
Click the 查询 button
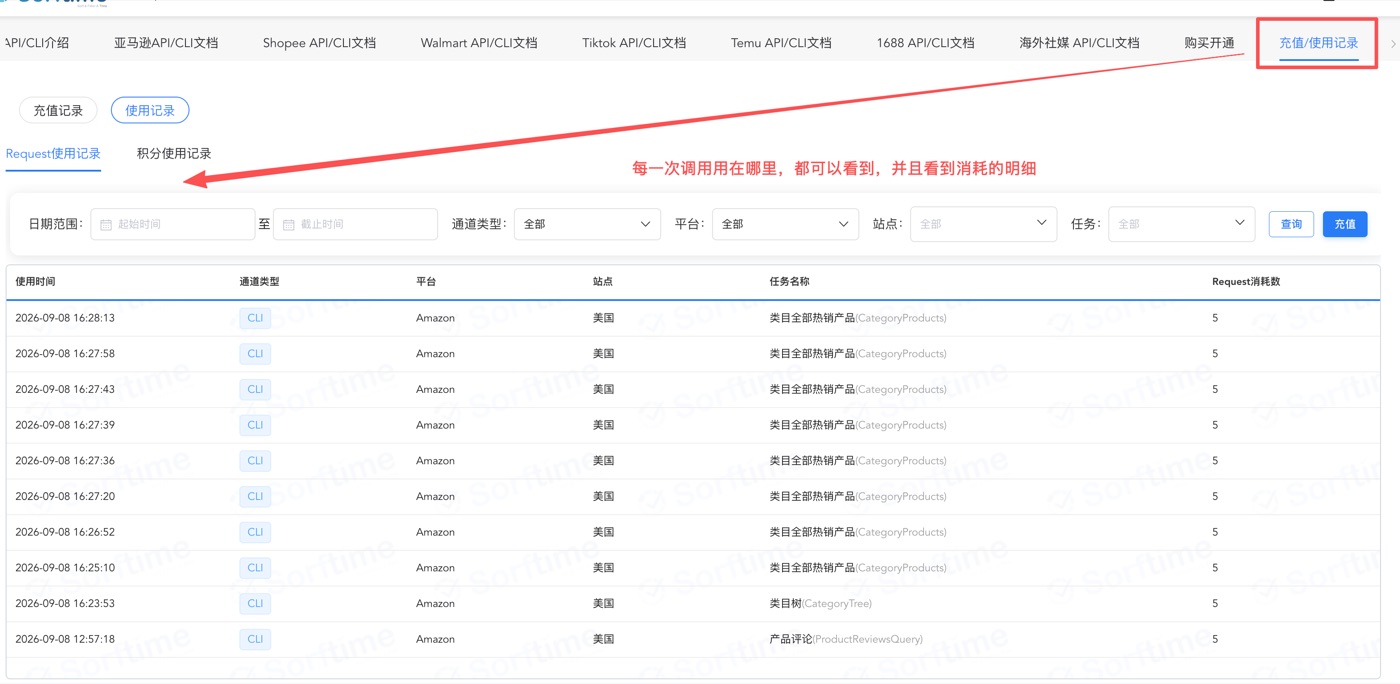pyautogui.click(x=1291, y=224)
